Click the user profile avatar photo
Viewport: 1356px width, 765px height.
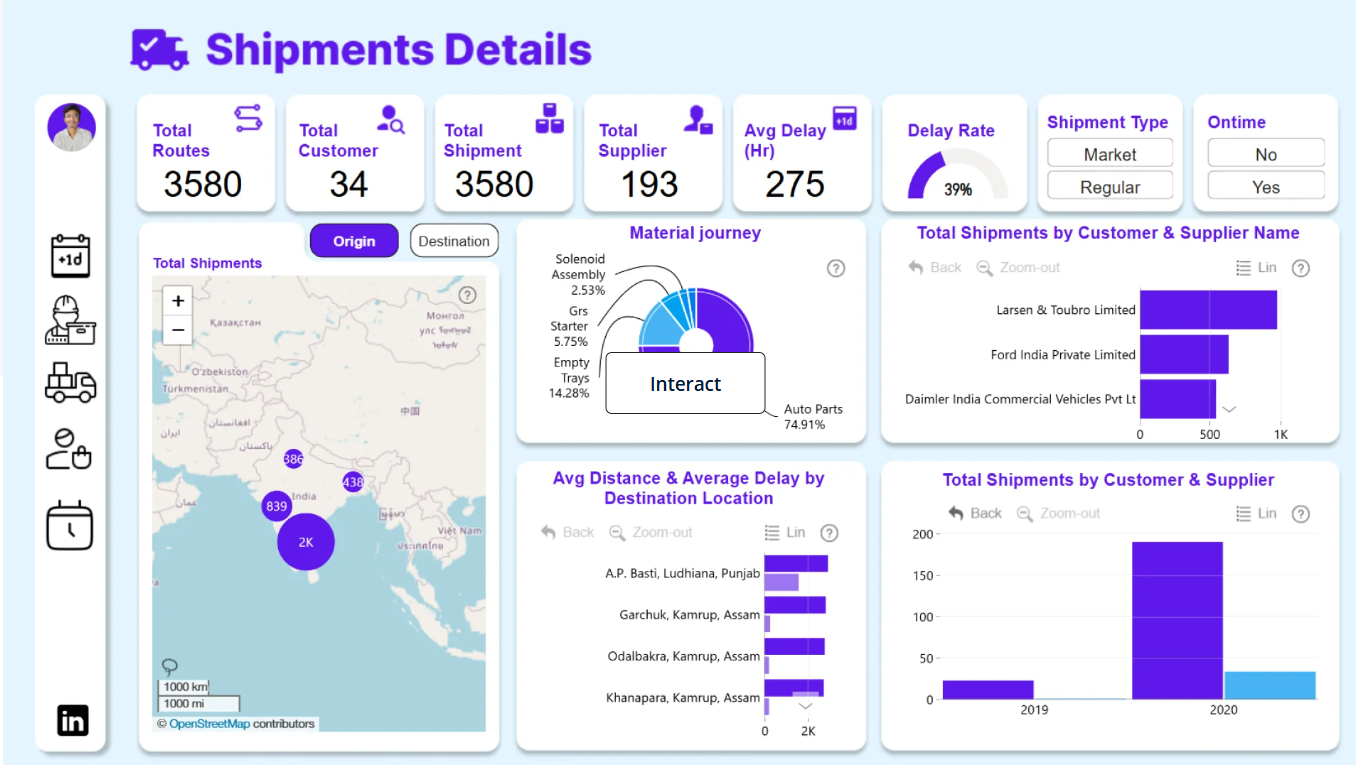click(x=71, y=128)
